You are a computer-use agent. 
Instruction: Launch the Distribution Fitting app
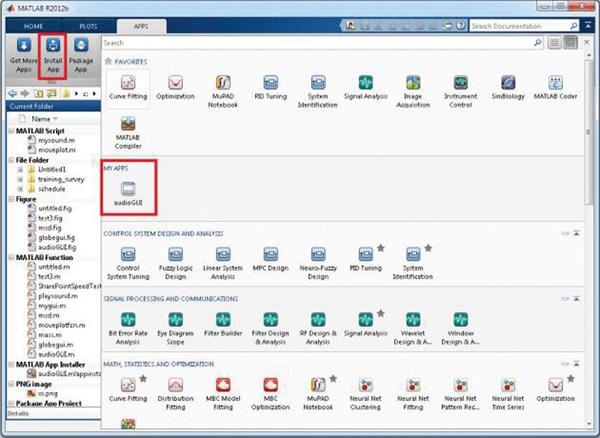pyautogui.click(x=175, y=394)
